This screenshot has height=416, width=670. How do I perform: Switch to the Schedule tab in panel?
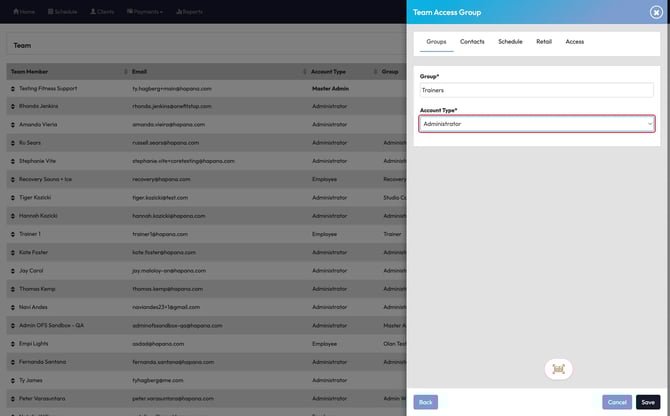(x=510, y=42)
